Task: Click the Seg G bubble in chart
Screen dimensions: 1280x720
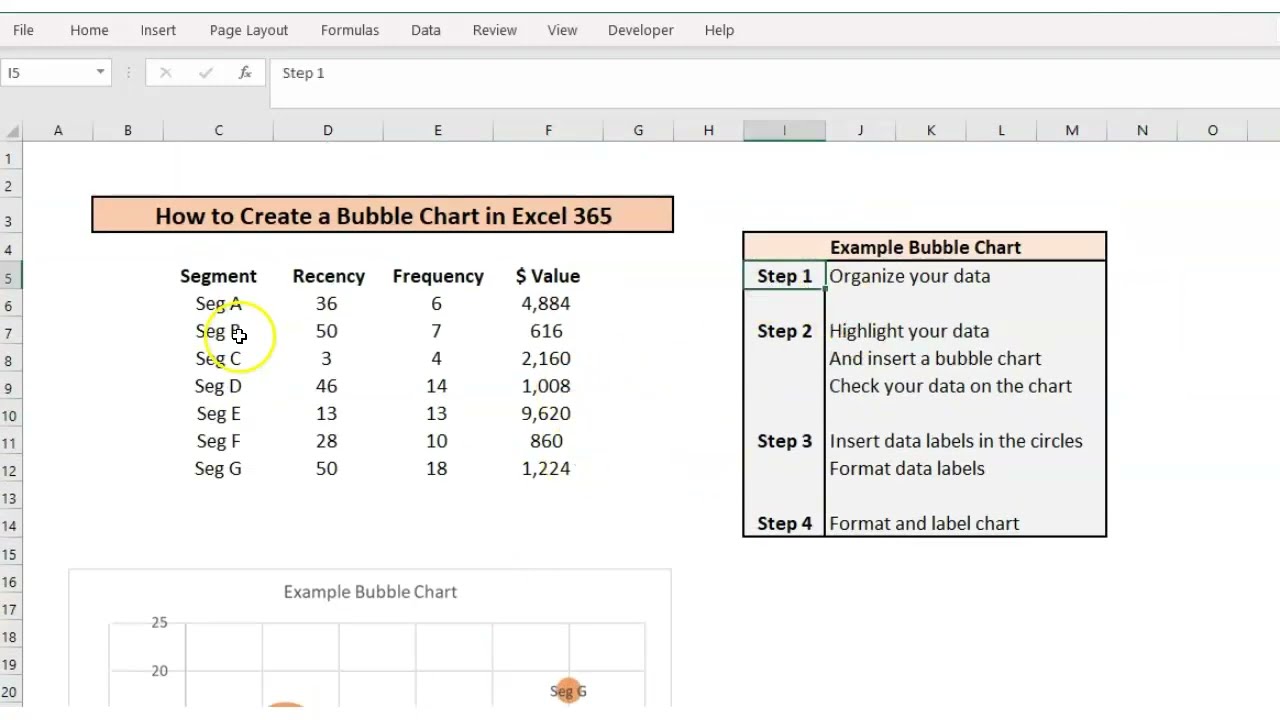Action: (x=568, y=690)
